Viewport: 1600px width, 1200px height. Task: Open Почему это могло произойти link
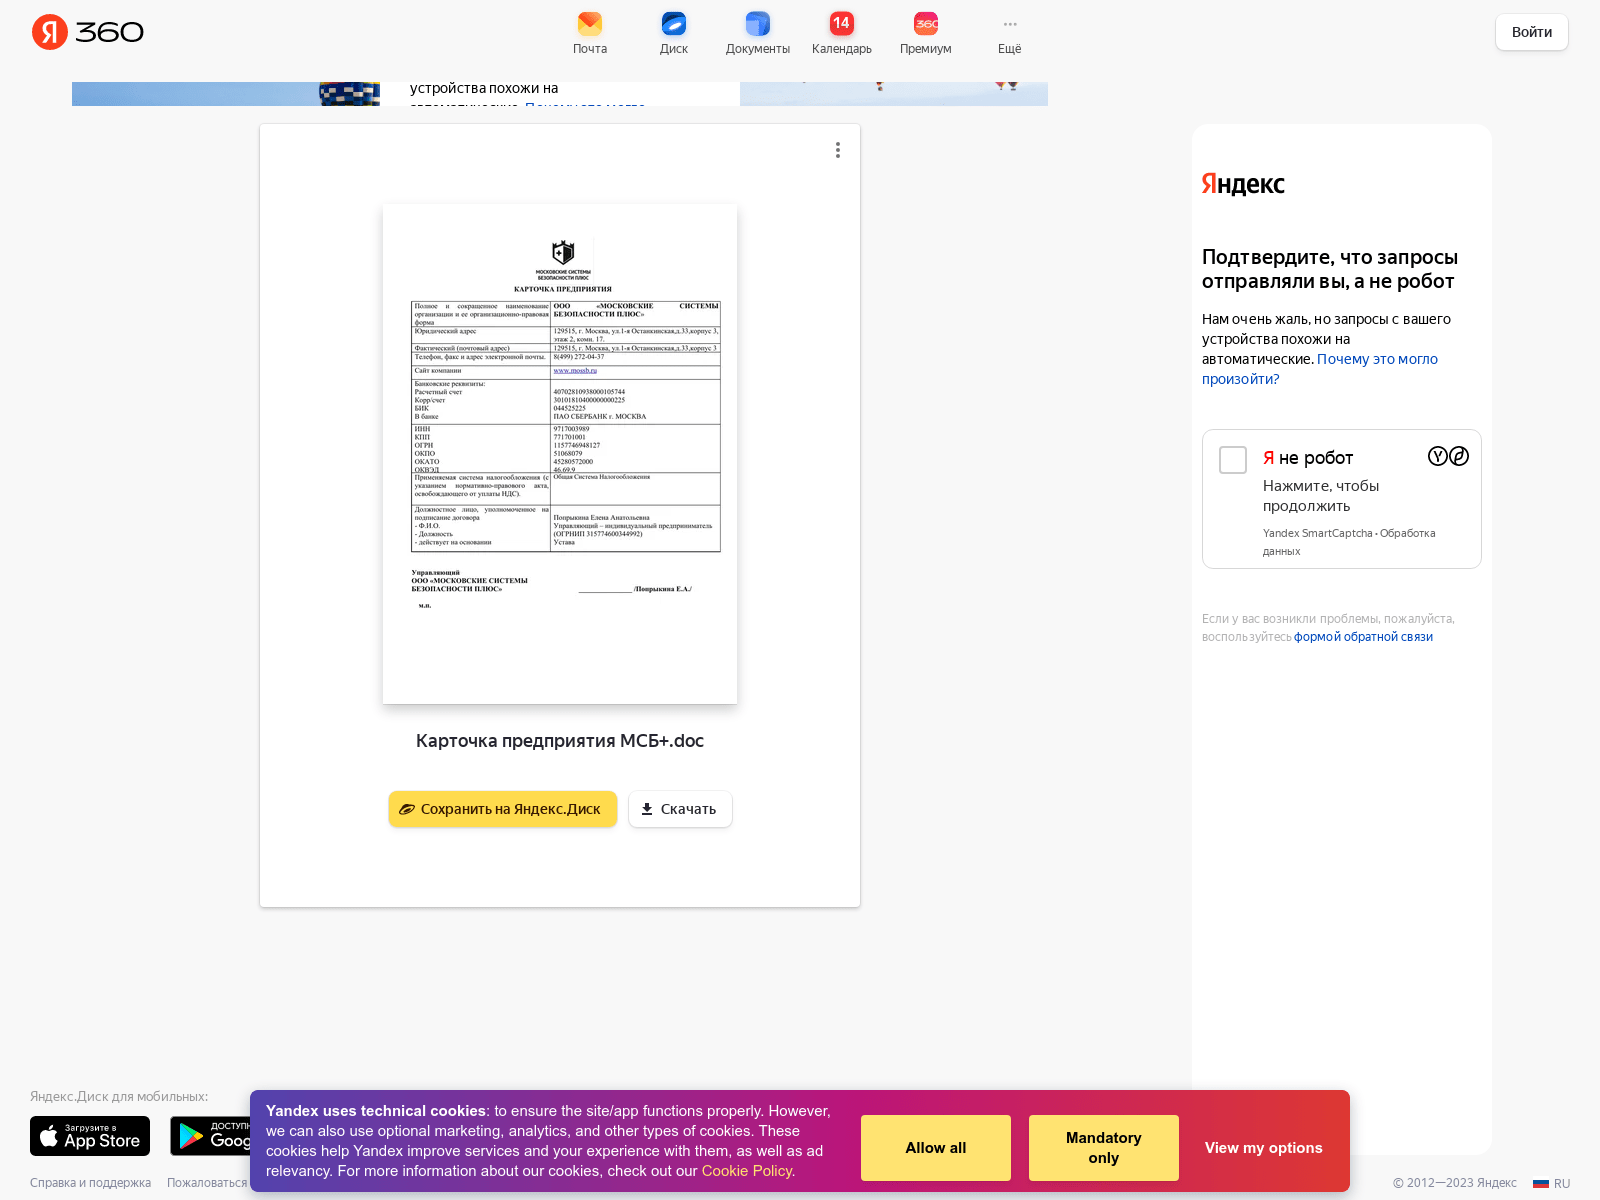[1320, 369]
